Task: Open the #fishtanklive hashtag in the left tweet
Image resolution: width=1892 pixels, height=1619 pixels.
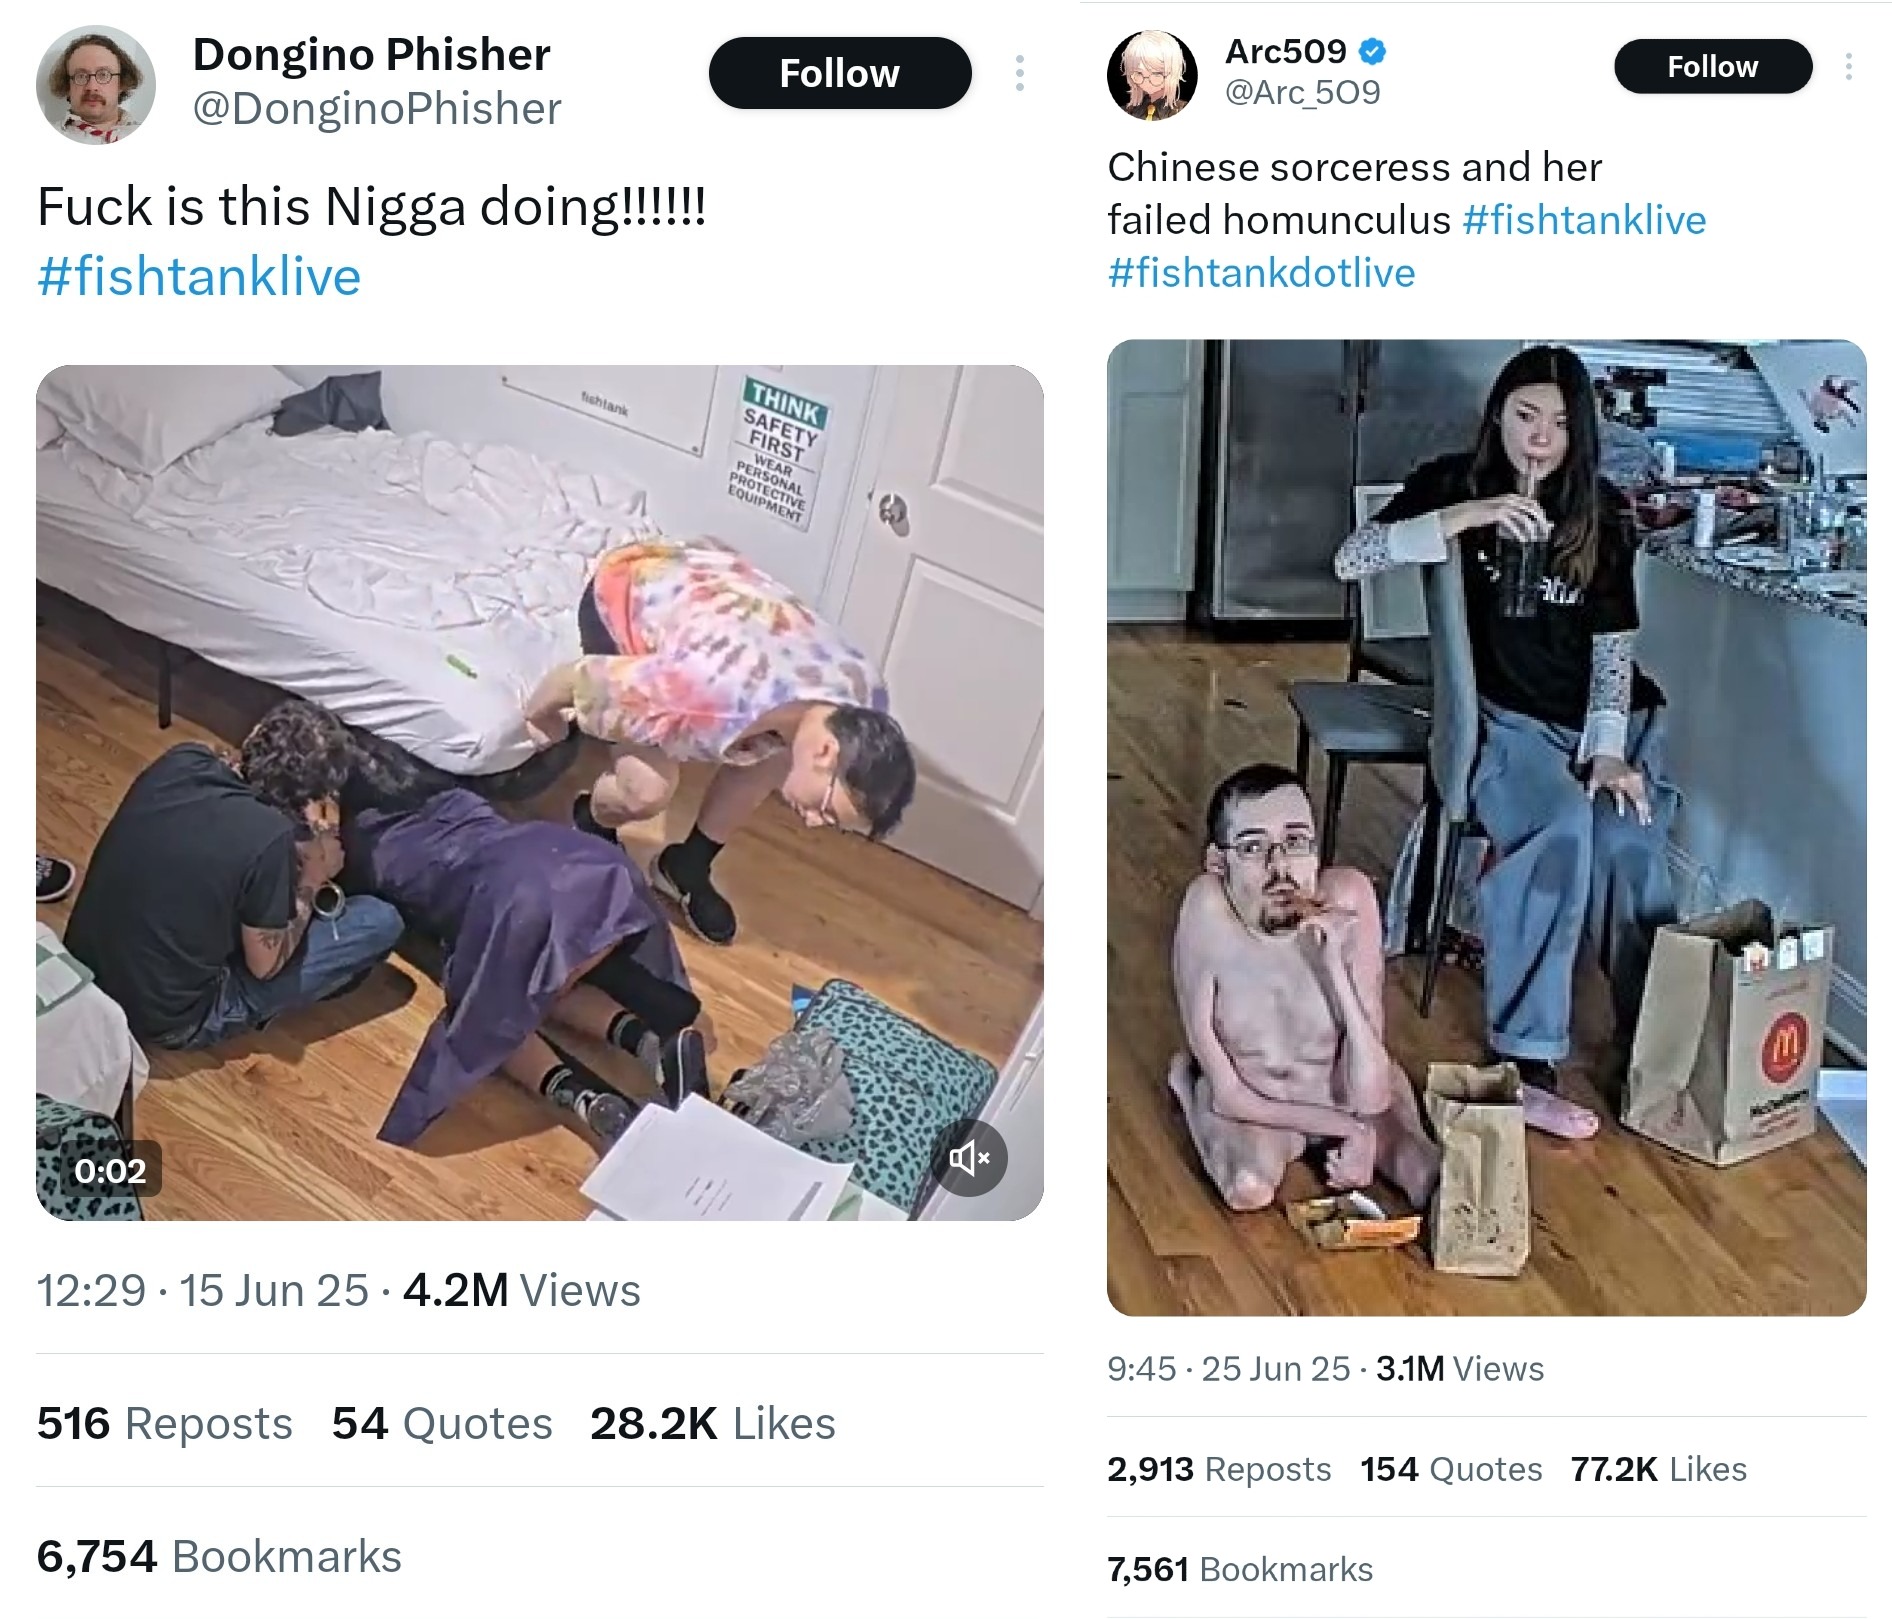Action: pyautogui.click(x=199, y=276)
